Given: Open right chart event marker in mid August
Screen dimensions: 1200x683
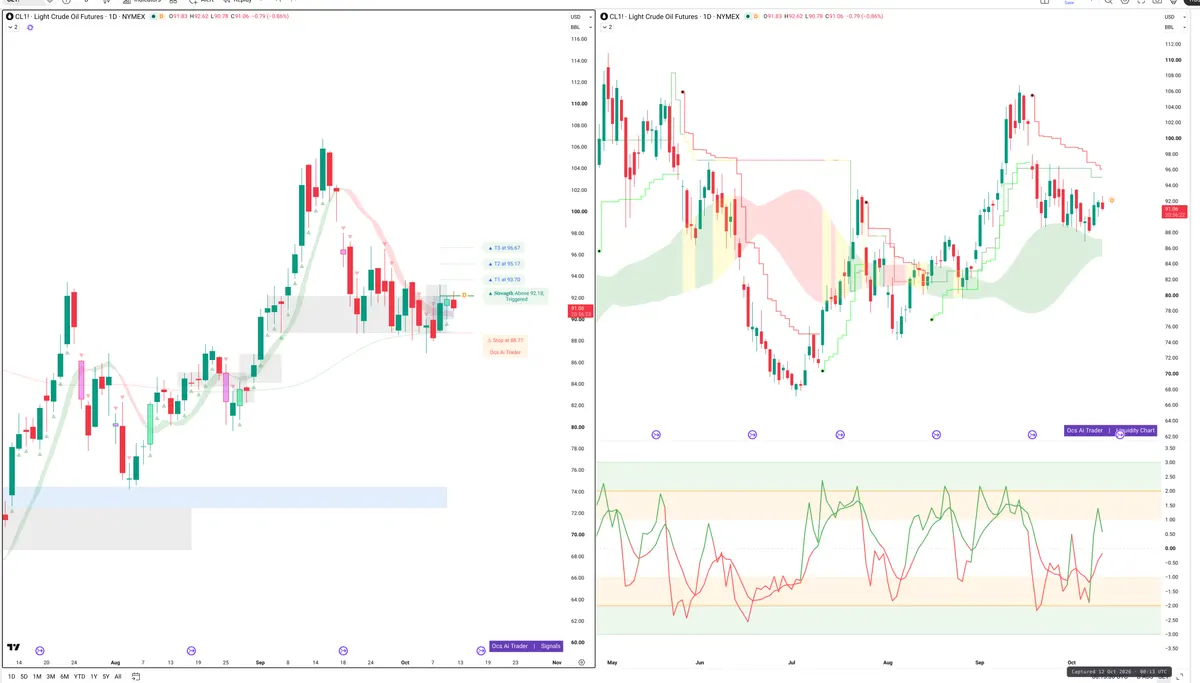Looking at the screenshot, I should tap(936, 435).
